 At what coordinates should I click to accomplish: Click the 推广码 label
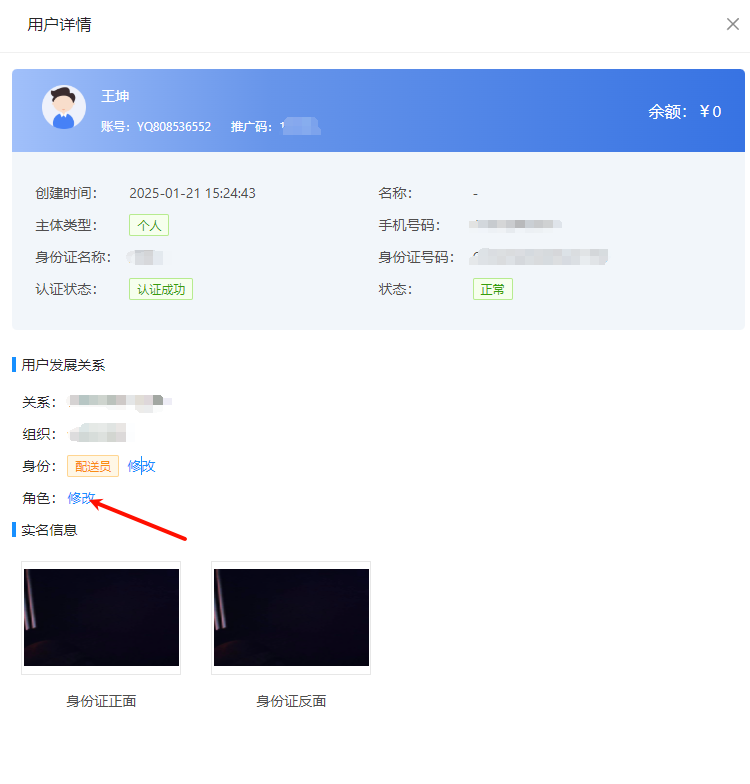pos(251,126)
